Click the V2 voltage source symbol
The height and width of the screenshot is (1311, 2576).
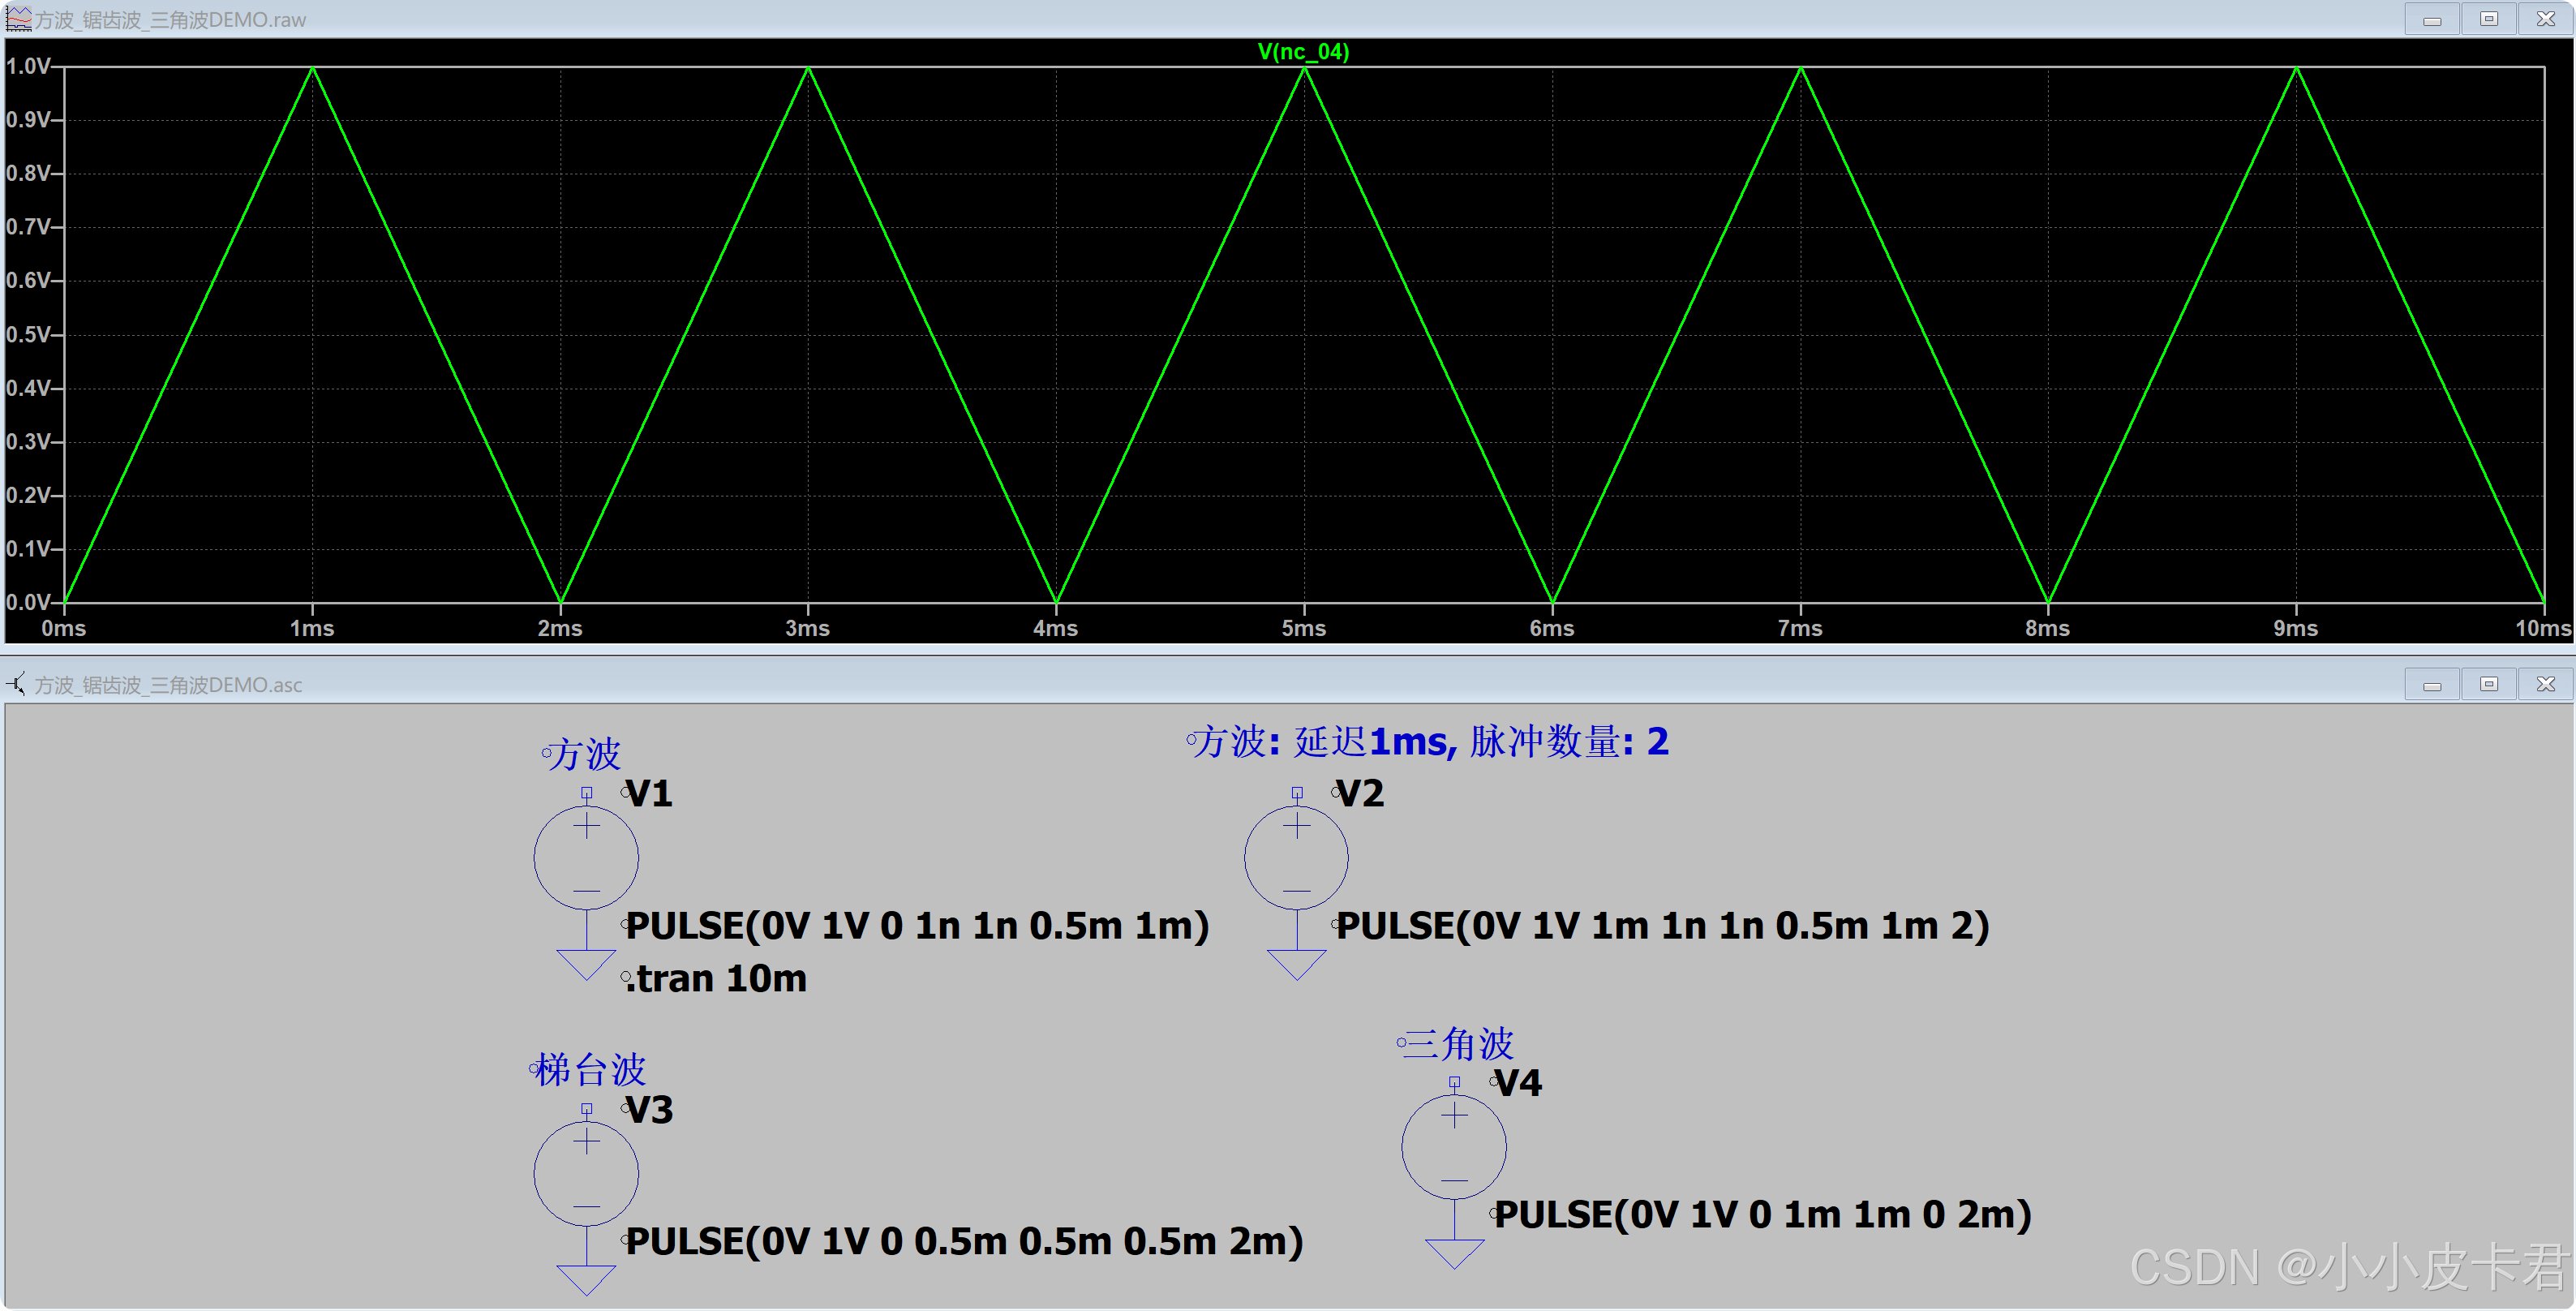[1296, 857]
